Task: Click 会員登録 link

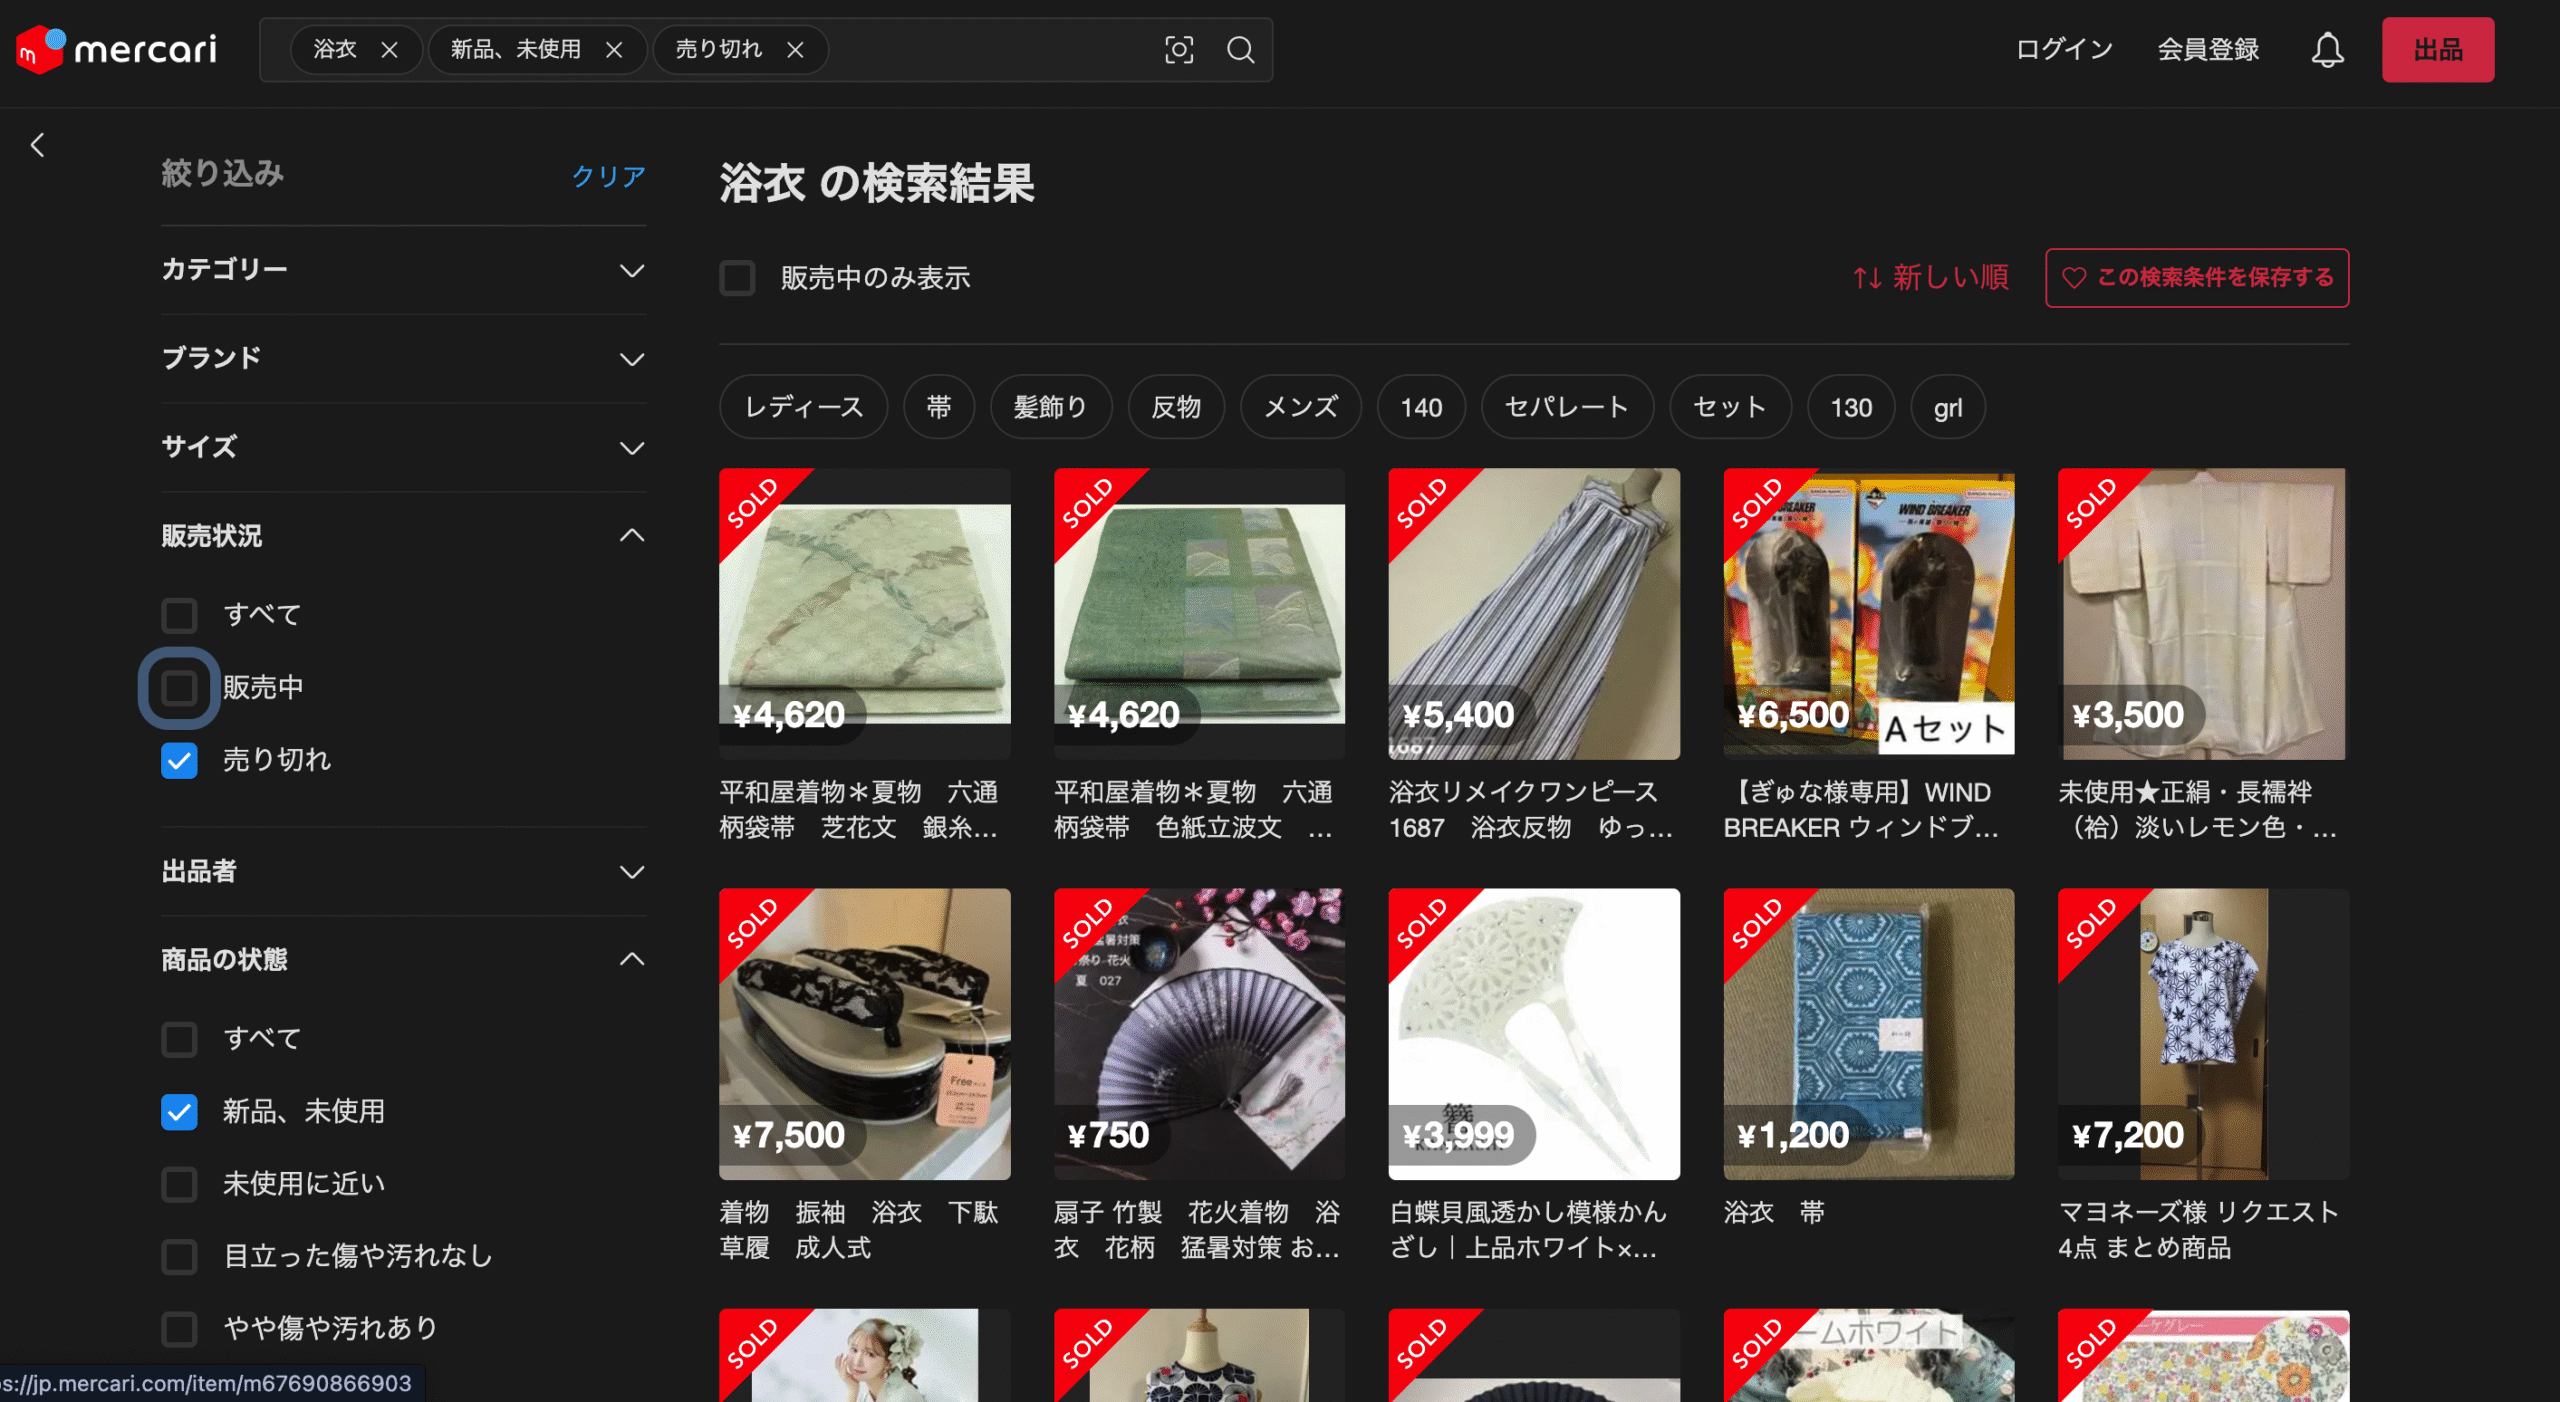Action: pyautogui.click(x=2208, y=49)
